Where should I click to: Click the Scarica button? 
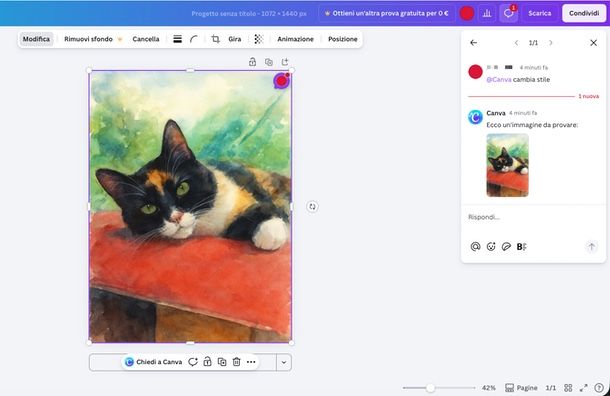tap(540, 13)
